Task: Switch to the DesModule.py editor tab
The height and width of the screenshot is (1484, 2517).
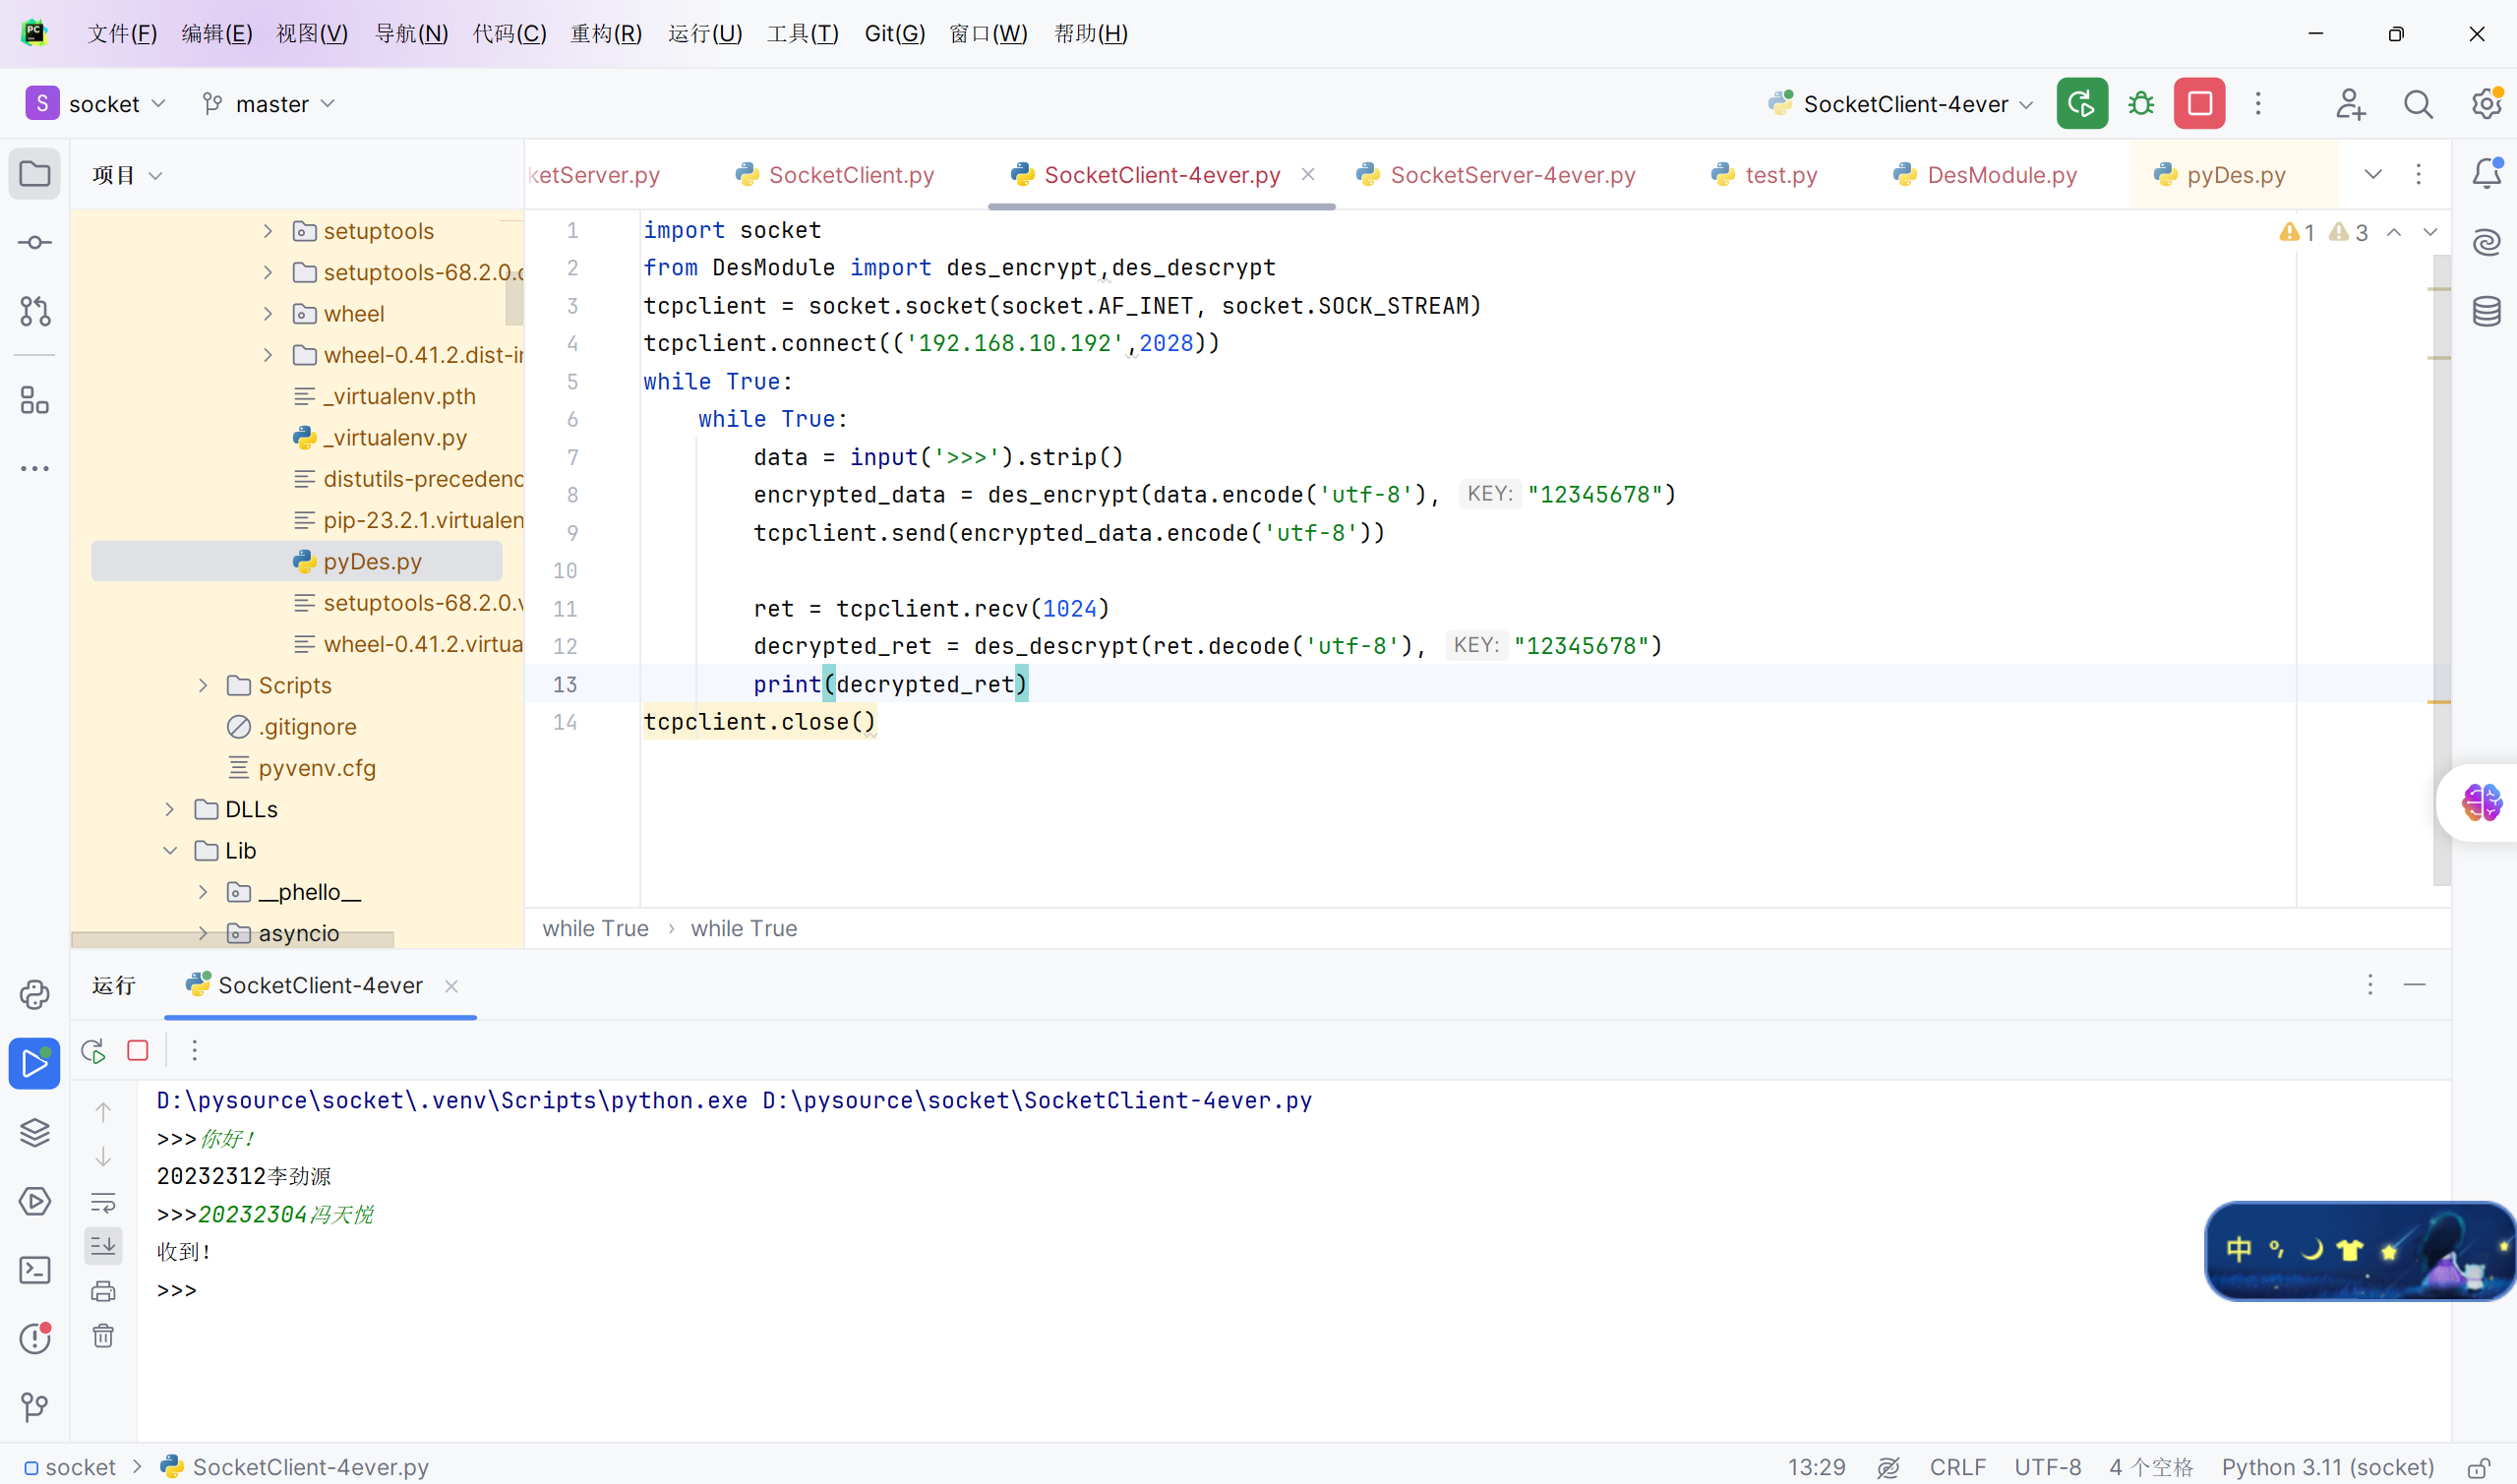Action: point(2001,175)
